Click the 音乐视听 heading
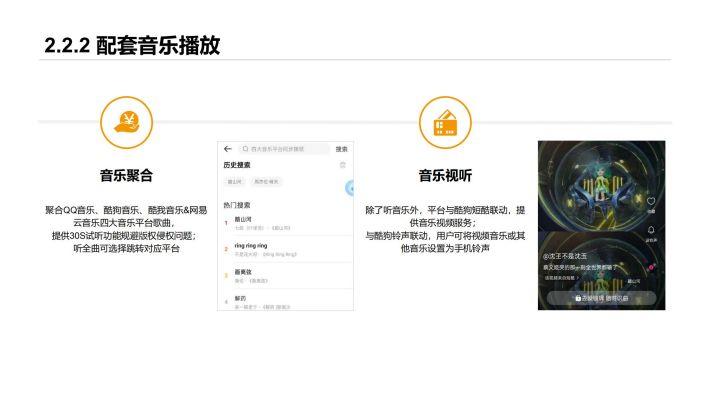This screenshot has width=710, height=399. (445, 175)
